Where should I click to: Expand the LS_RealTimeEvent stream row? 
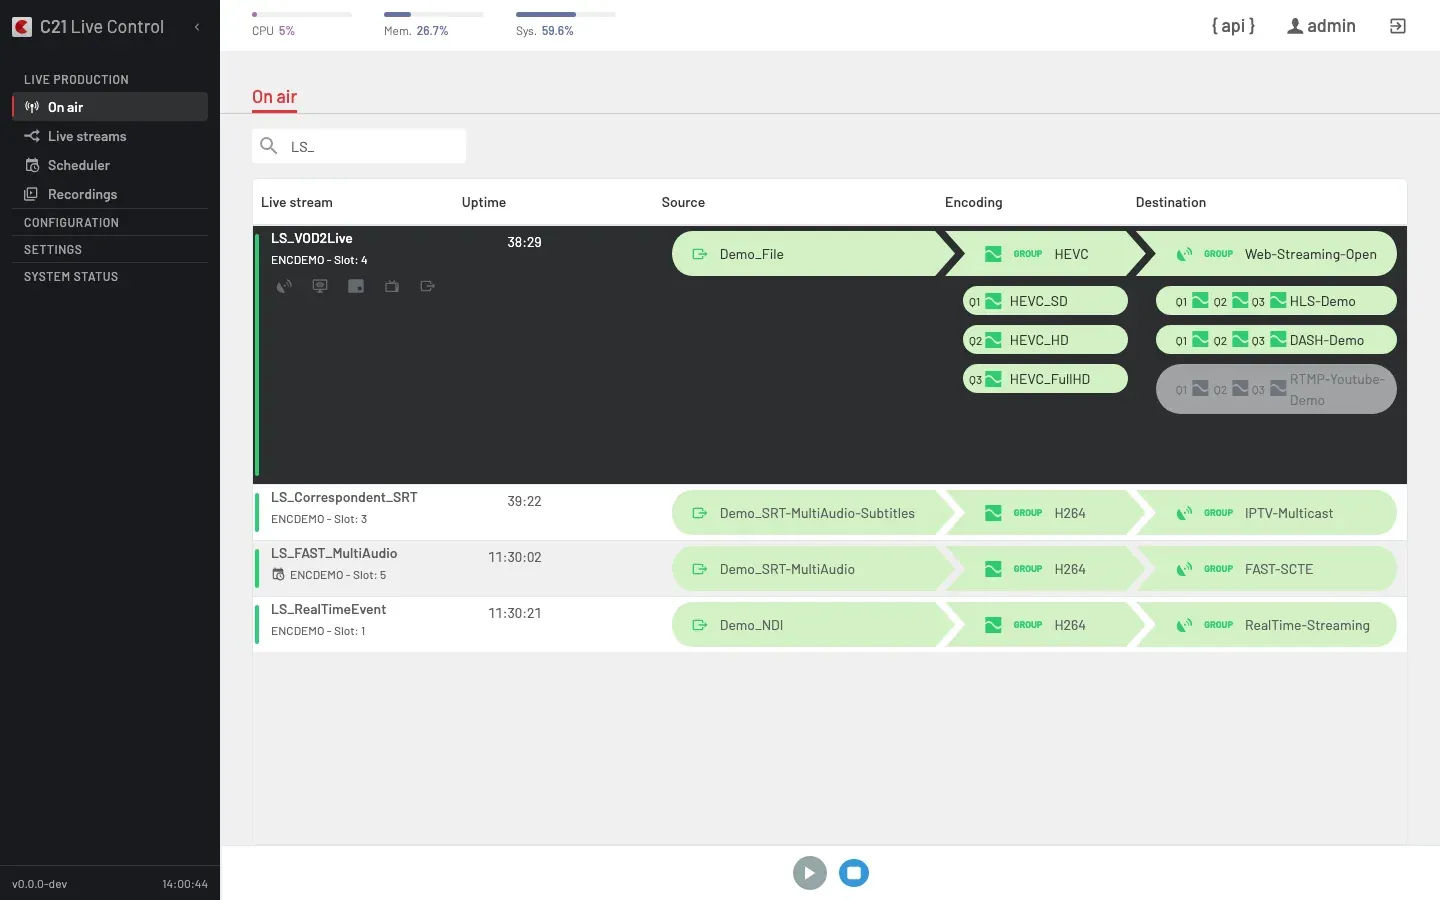coord(830,624)
